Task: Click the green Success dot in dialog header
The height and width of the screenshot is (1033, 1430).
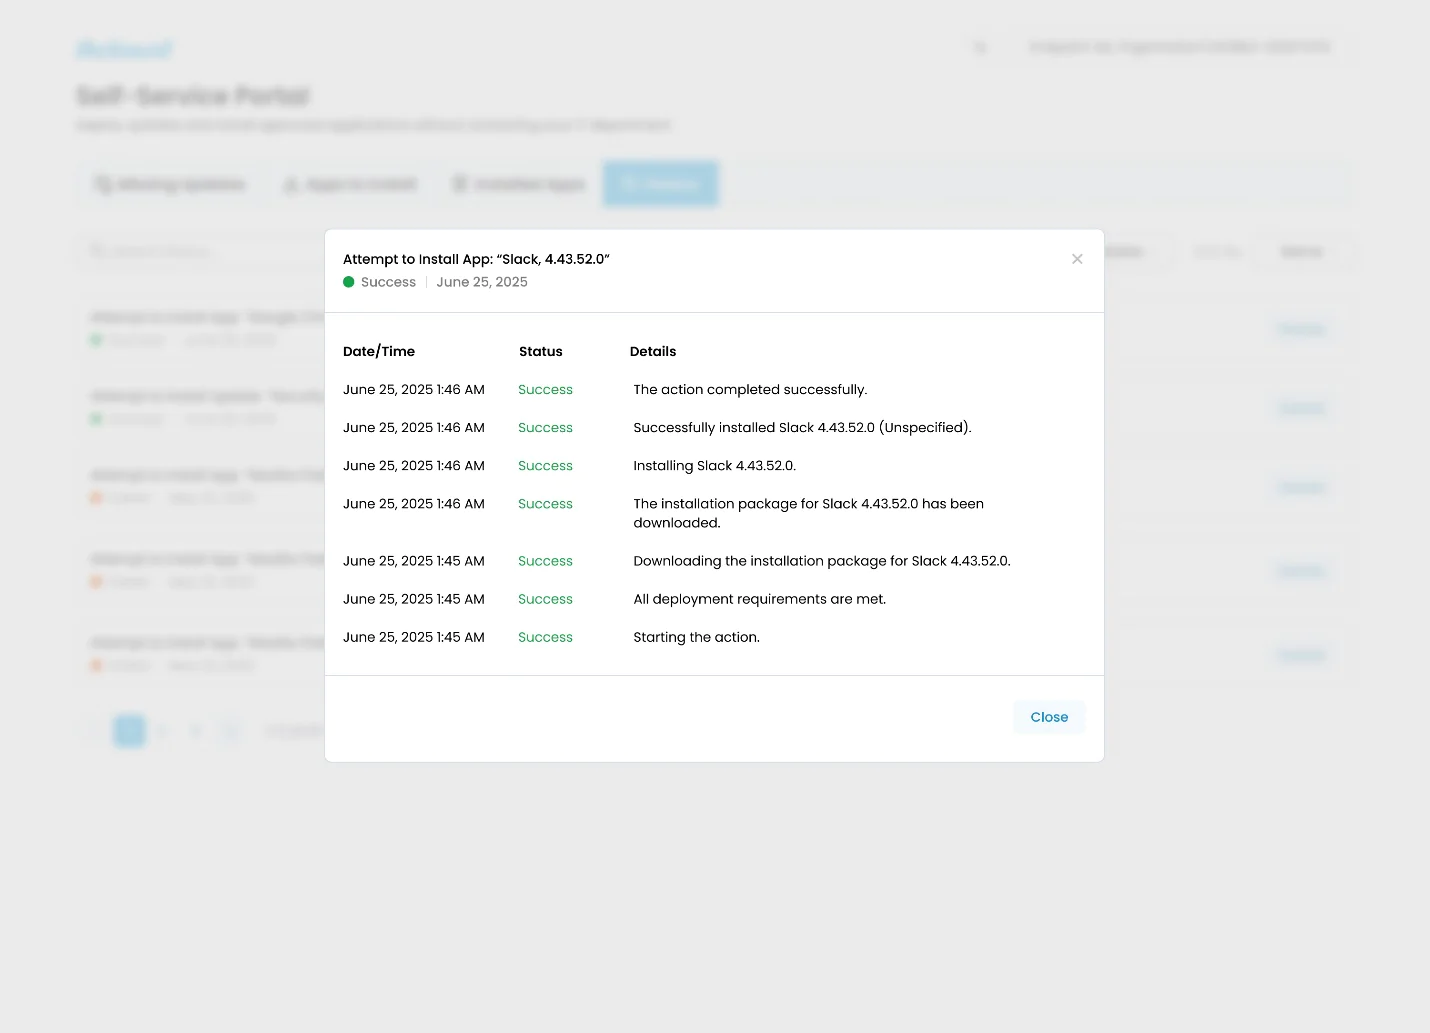Action: (x=349, y=282)
